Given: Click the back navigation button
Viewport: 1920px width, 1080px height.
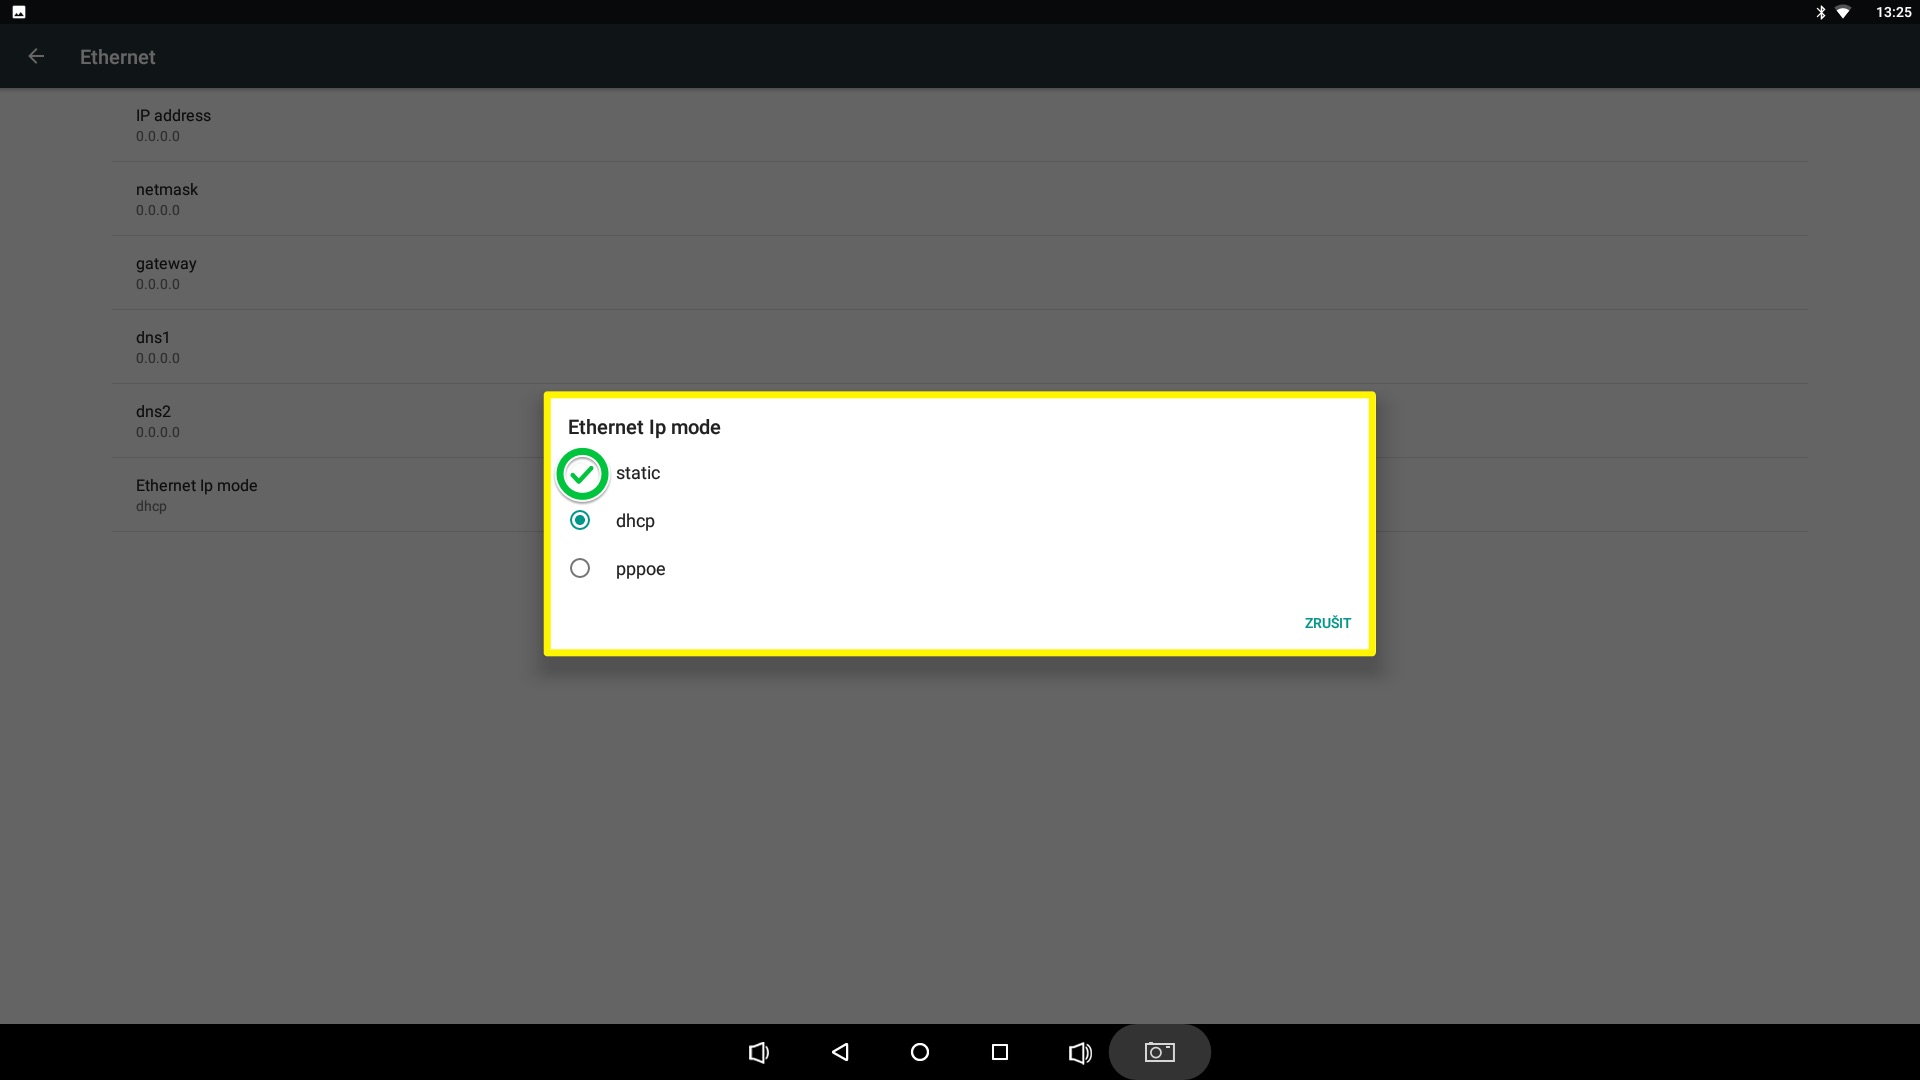Looking at the screenshot, I should (x=840, y=1052).
